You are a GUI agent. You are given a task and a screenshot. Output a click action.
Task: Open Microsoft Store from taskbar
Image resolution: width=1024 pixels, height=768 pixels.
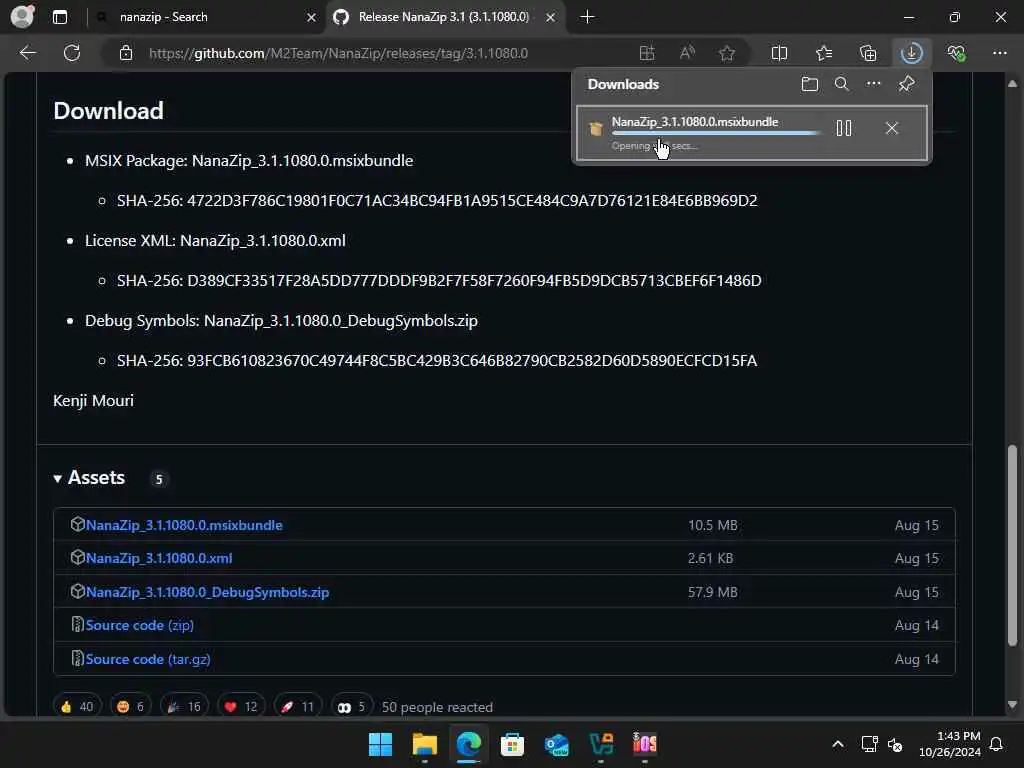point(512,744)
